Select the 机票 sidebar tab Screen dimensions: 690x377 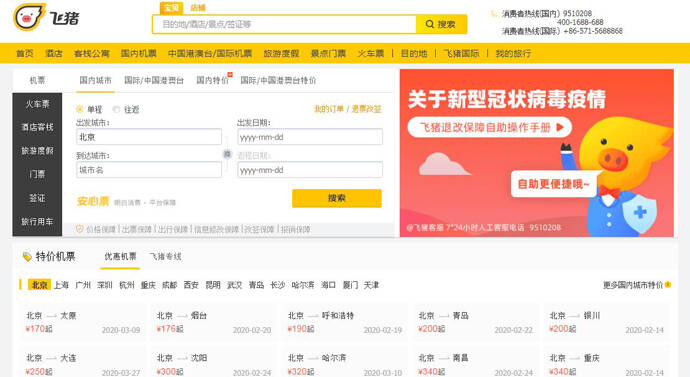(x=37, y=80)
